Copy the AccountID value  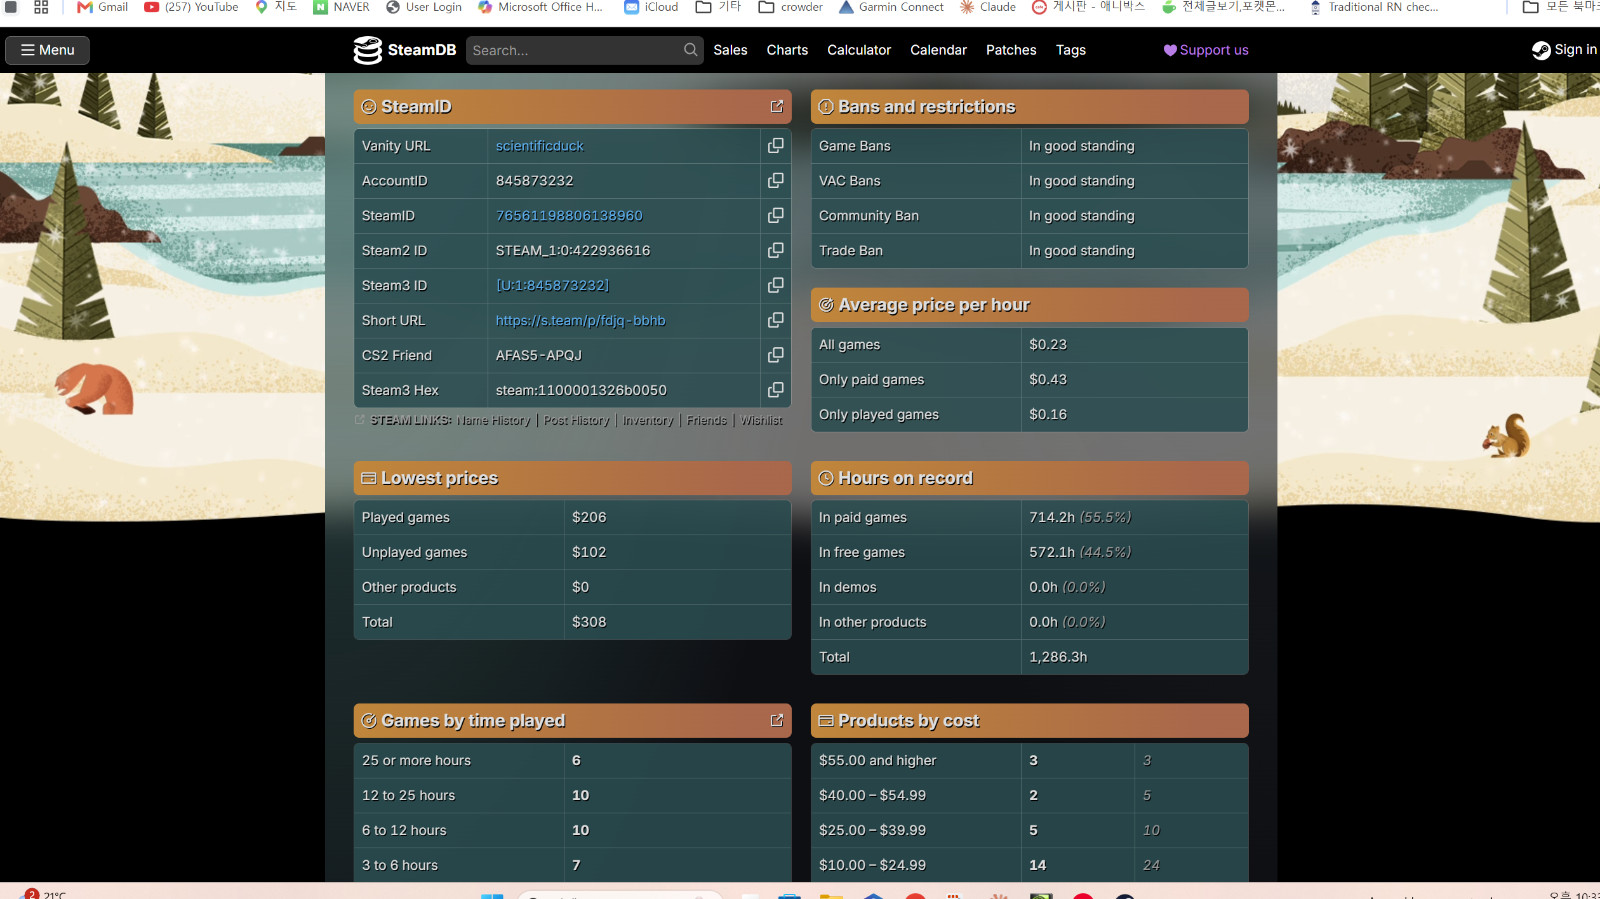click(775, 181)
